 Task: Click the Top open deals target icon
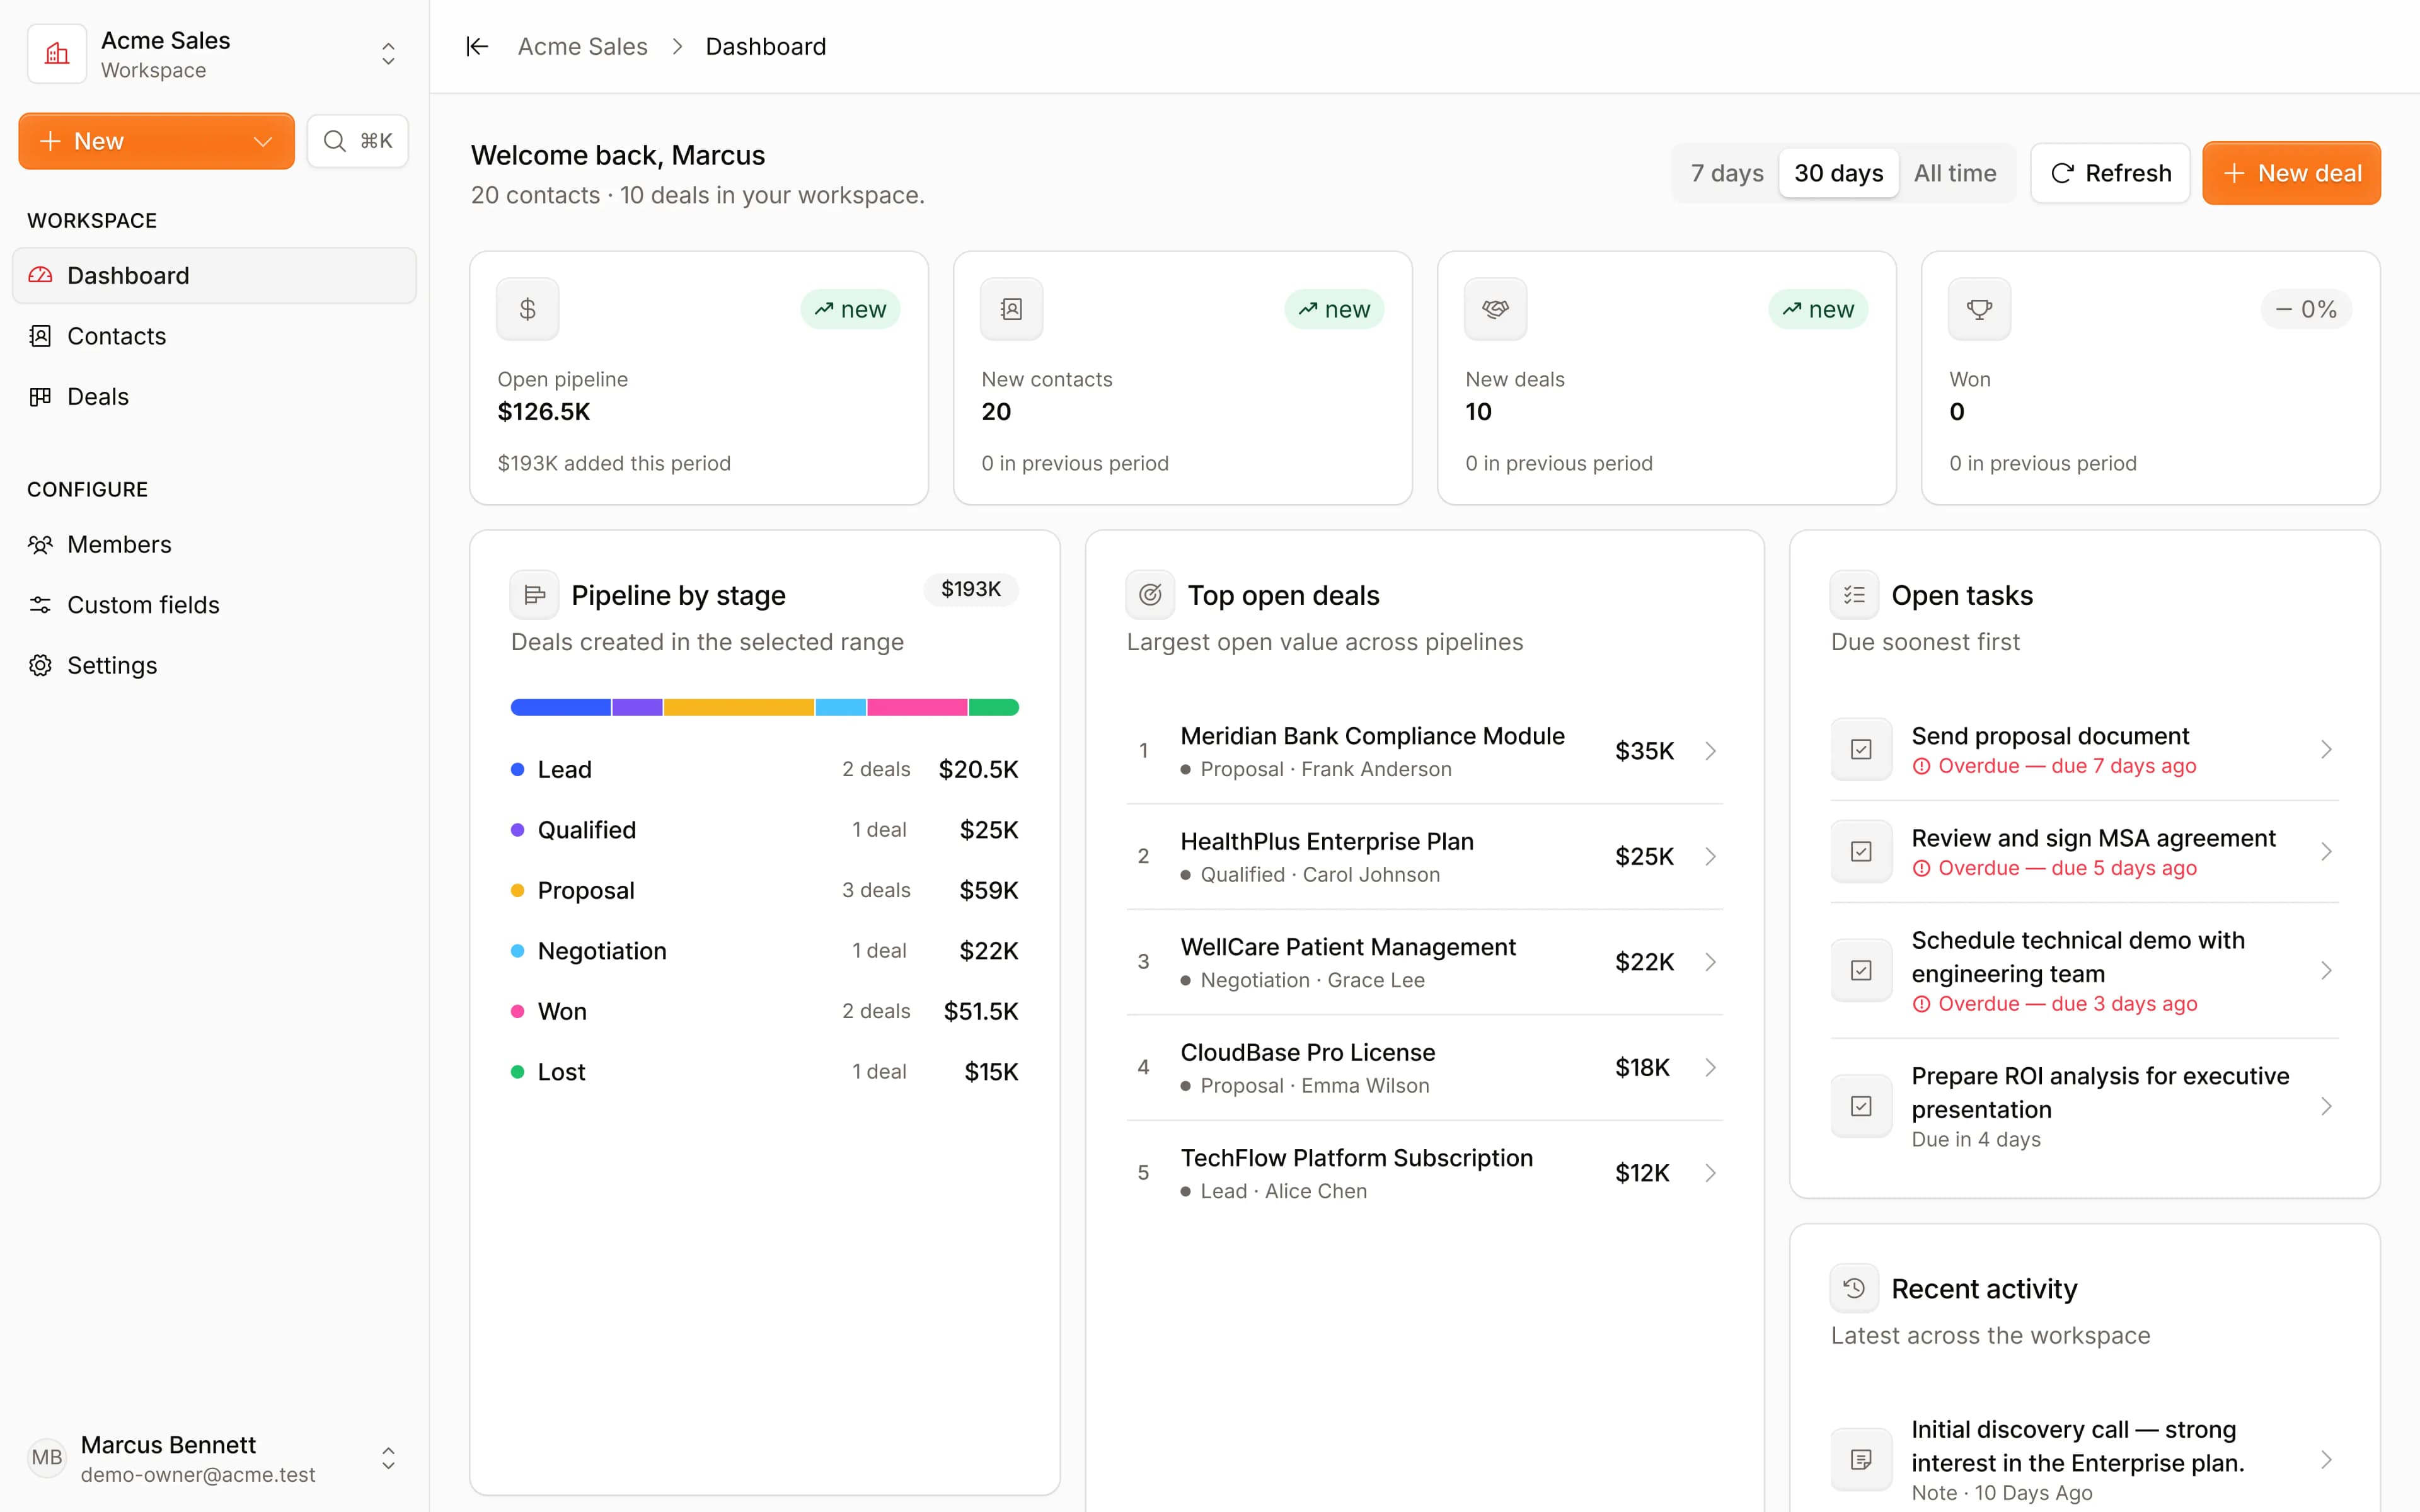1151,595
